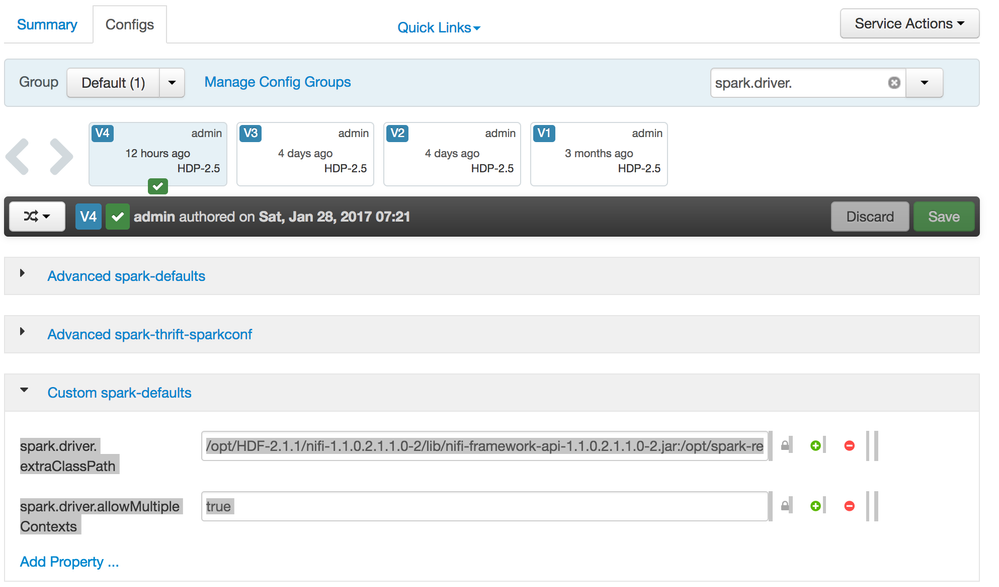Viewport: 999px width, 587px height.
Task: Select the V2 version card
Action: pos(451,153)
